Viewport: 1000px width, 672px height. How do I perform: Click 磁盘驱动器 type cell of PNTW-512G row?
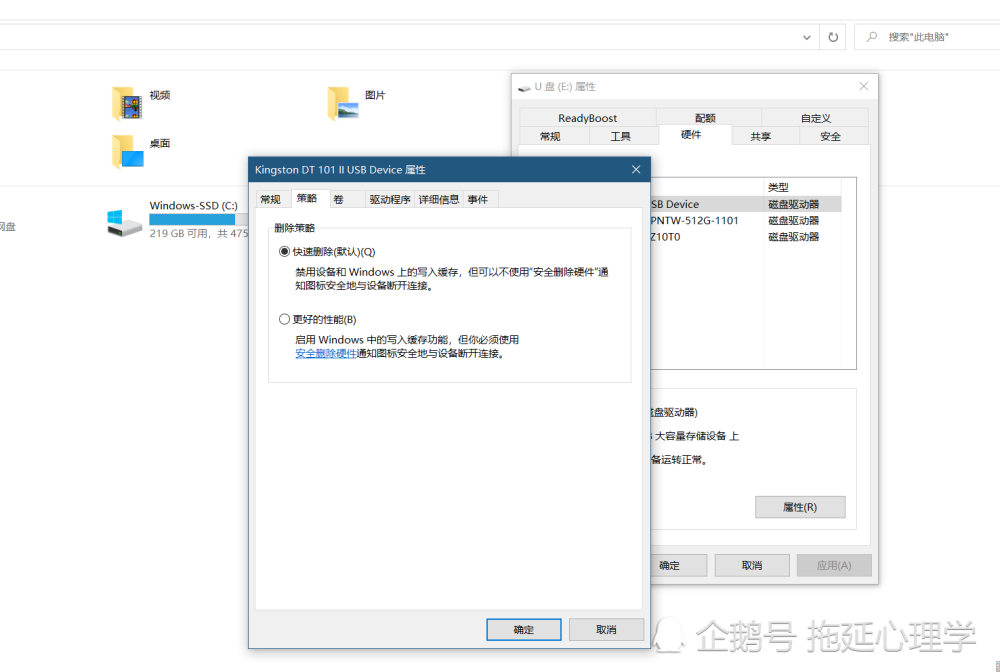click(x=793, y=221)
